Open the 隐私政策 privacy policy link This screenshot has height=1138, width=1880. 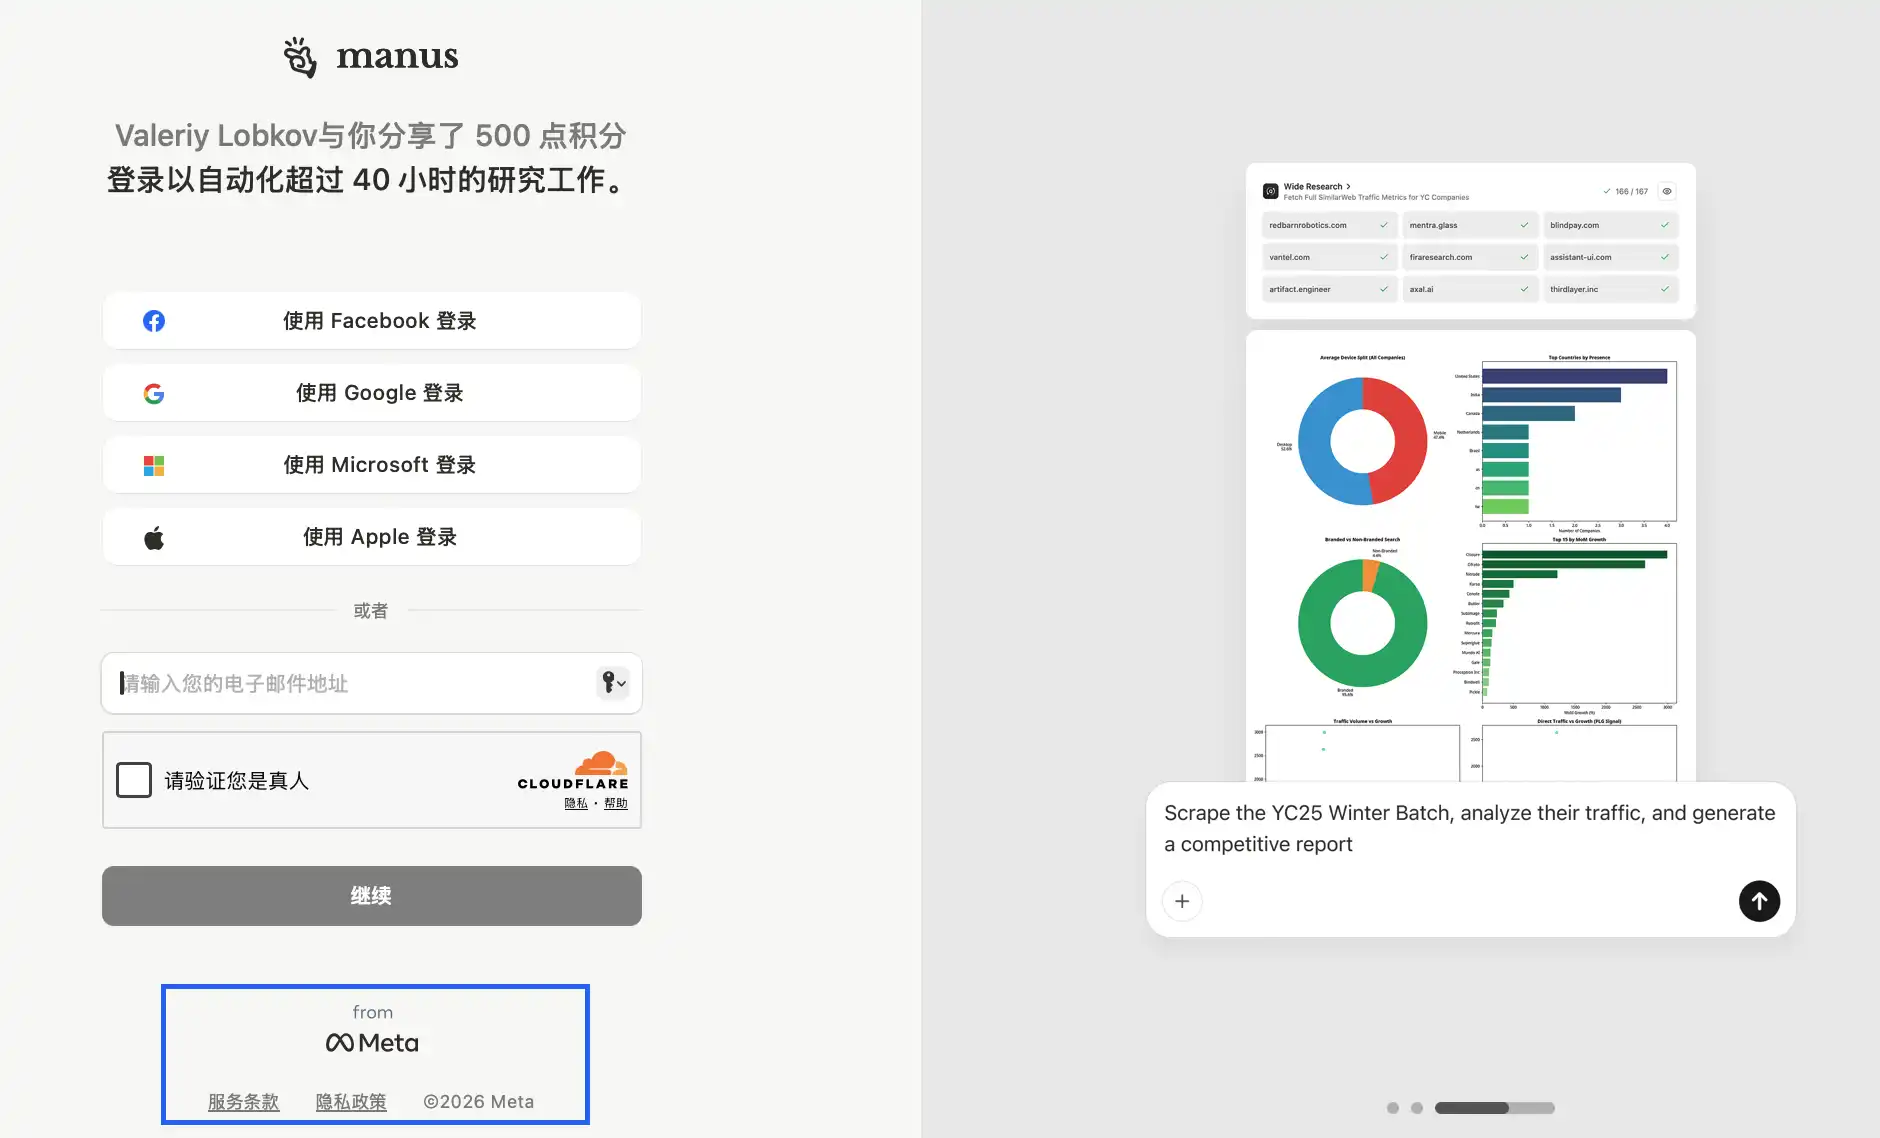(351, 1102)
